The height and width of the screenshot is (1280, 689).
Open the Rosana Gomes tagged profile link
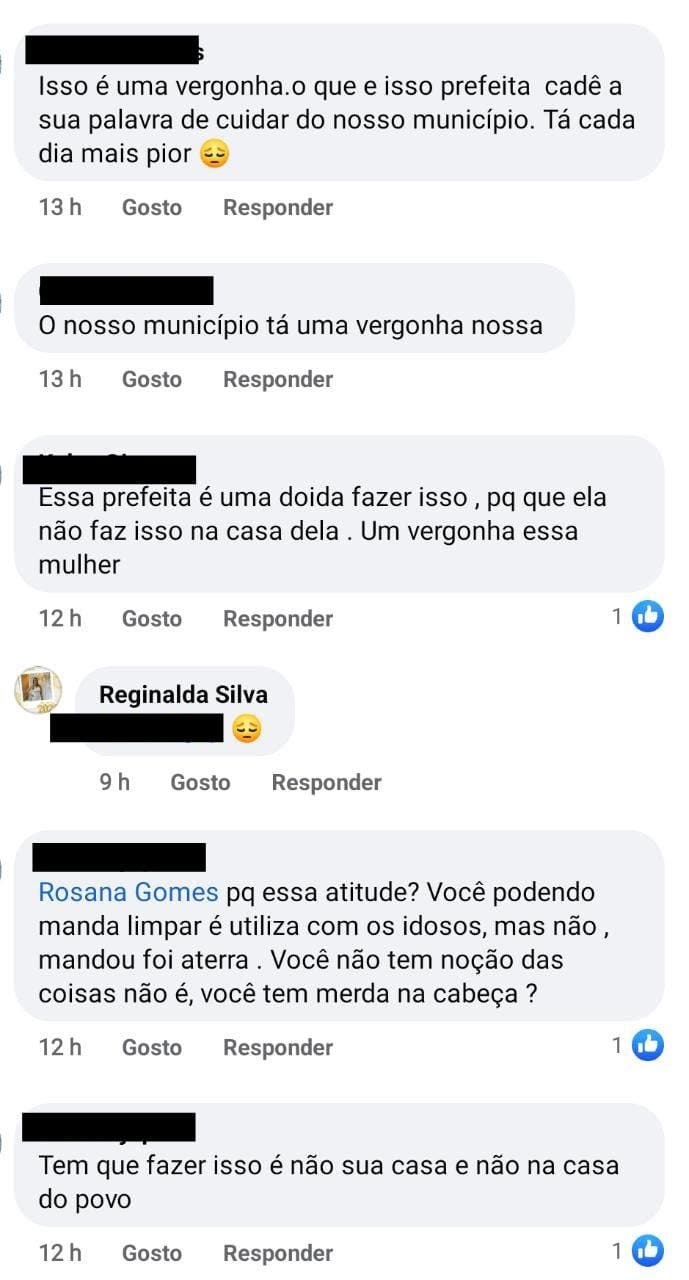[128, 892]
